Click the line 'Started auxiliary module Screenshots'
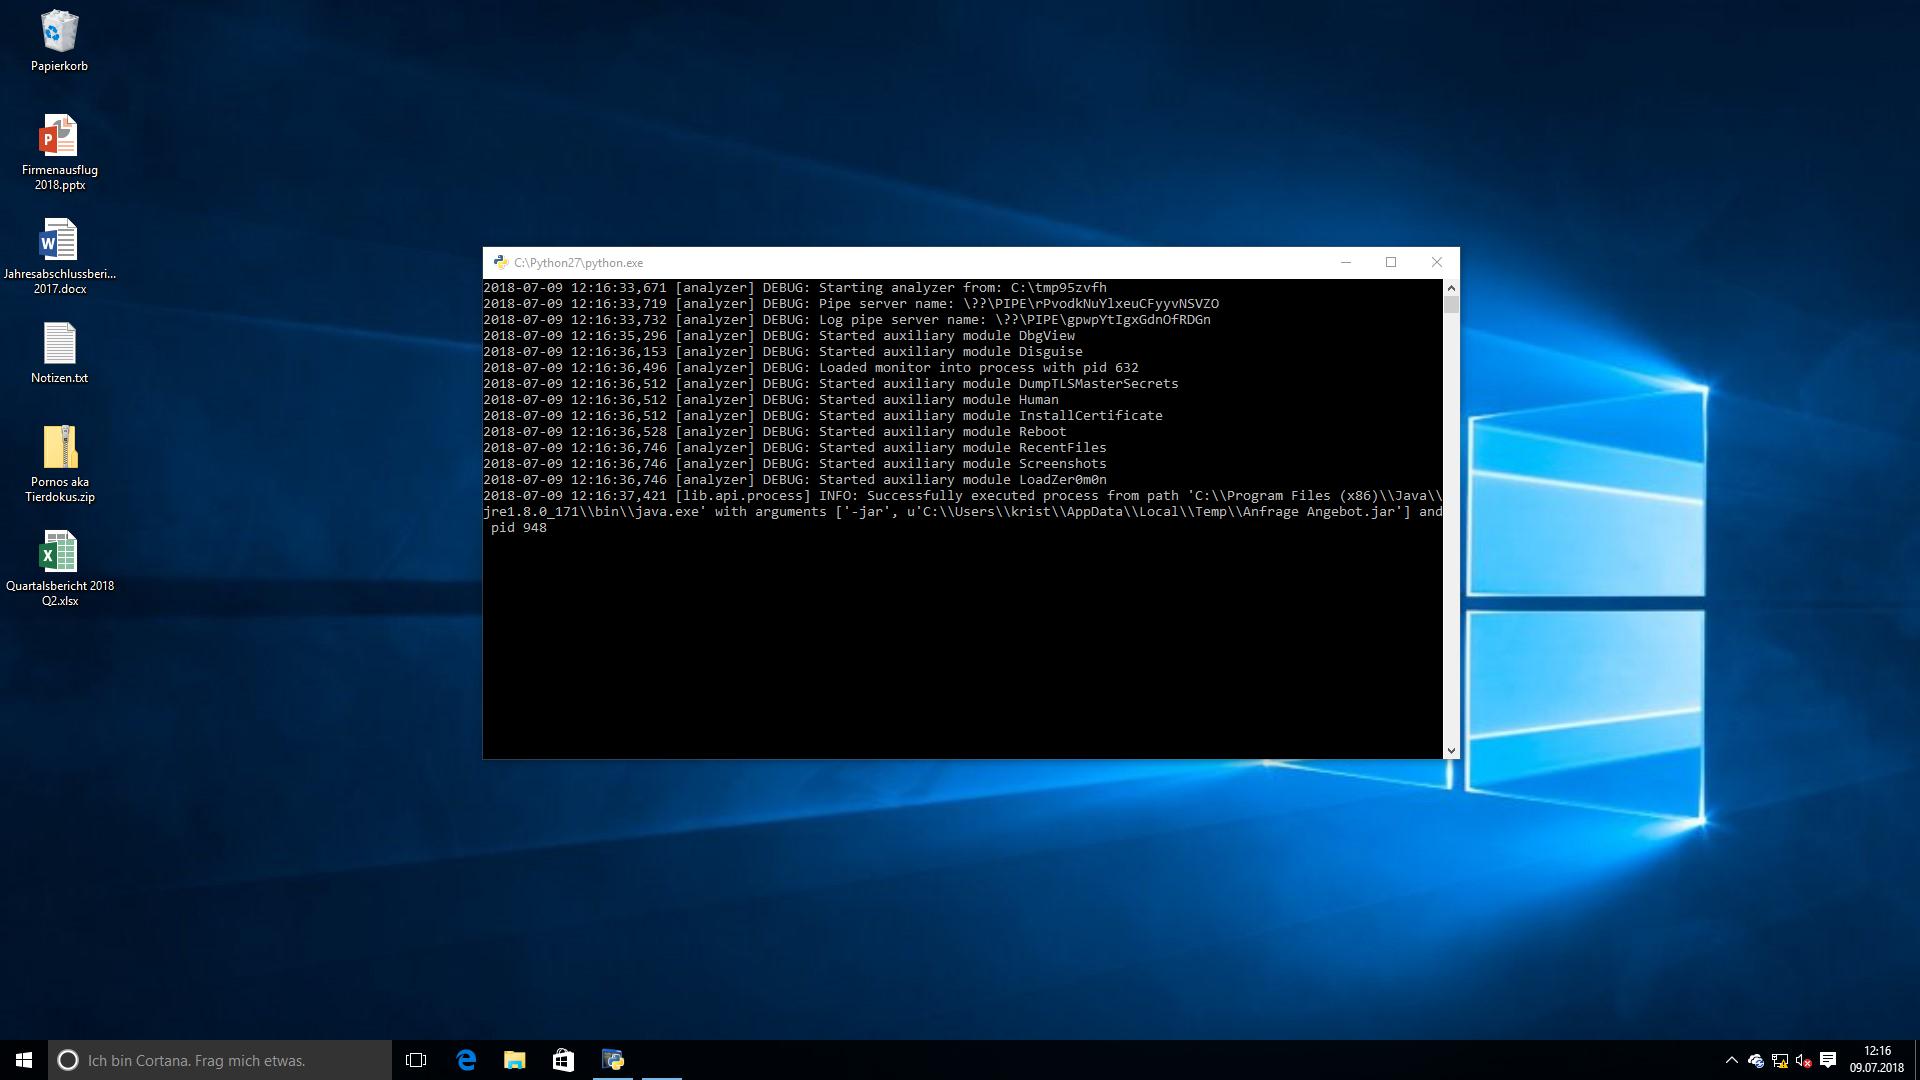The image size is (1920, 1080). coord(795,464)
